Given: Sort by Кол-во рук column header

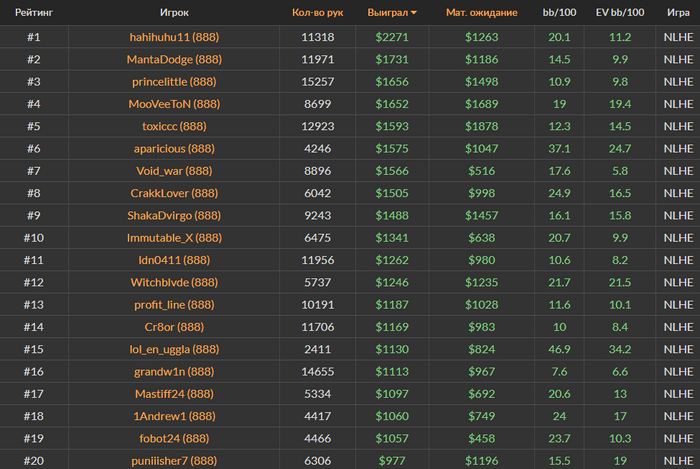Looking at the screenshot, I should pyautogui.click(x=317, y=12).
